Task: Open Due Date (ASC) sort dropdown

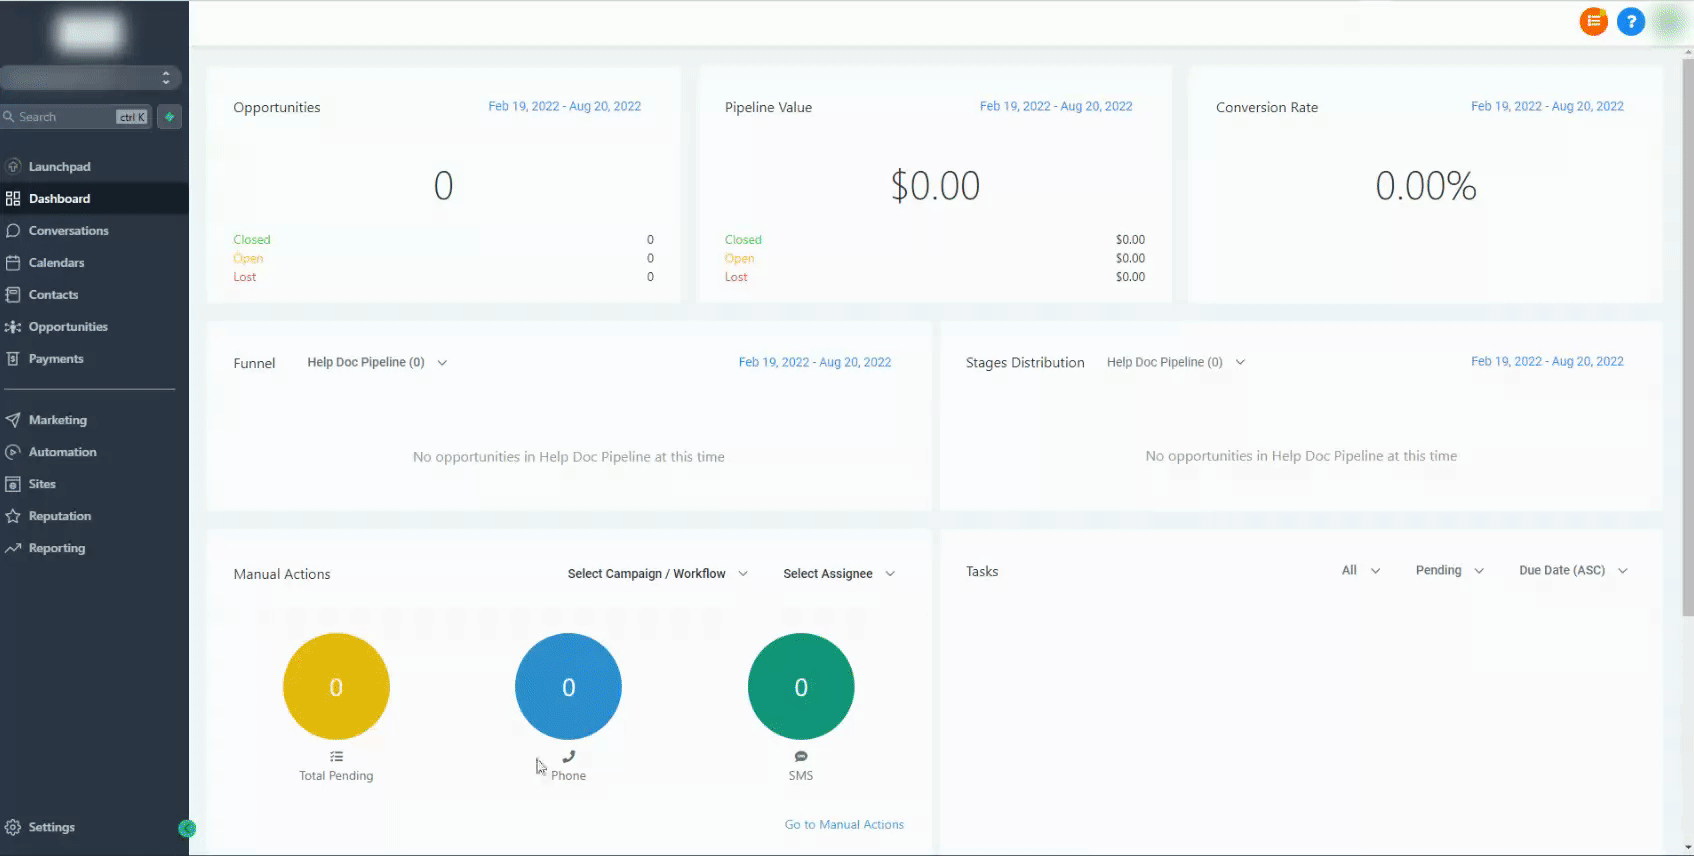Action: click(1574, 570)
